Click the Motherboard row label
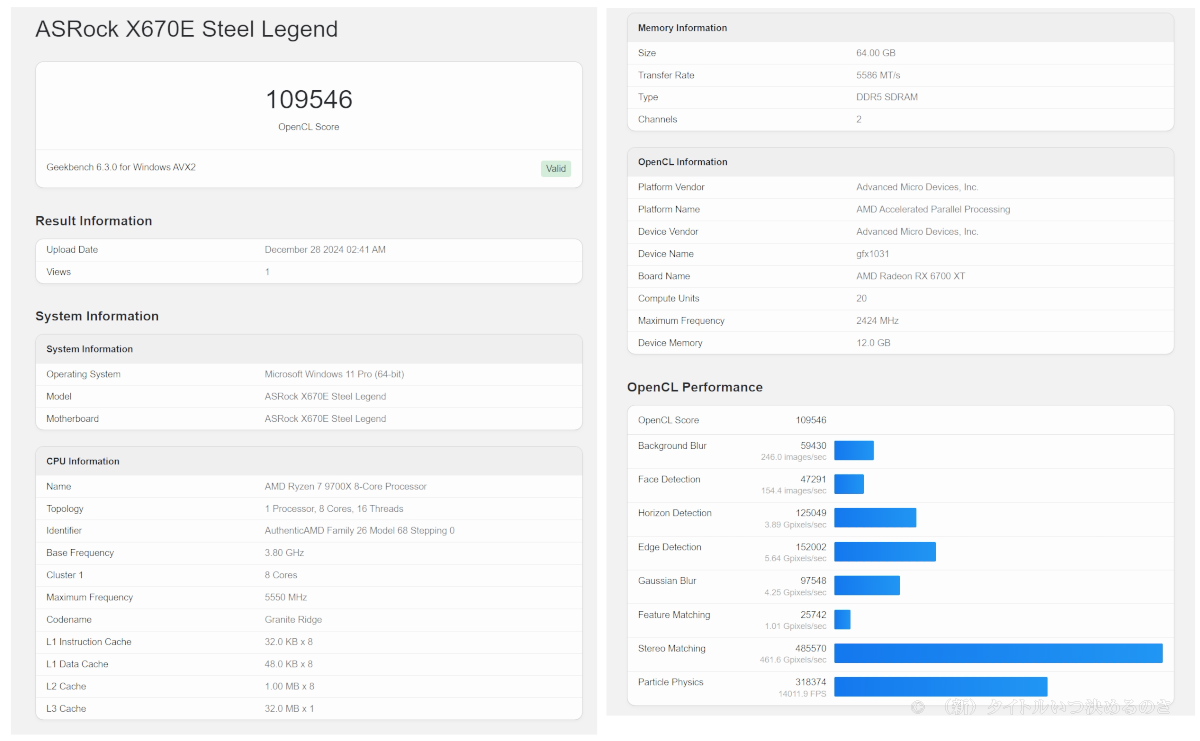1200x741 pixels. [73, 419]
